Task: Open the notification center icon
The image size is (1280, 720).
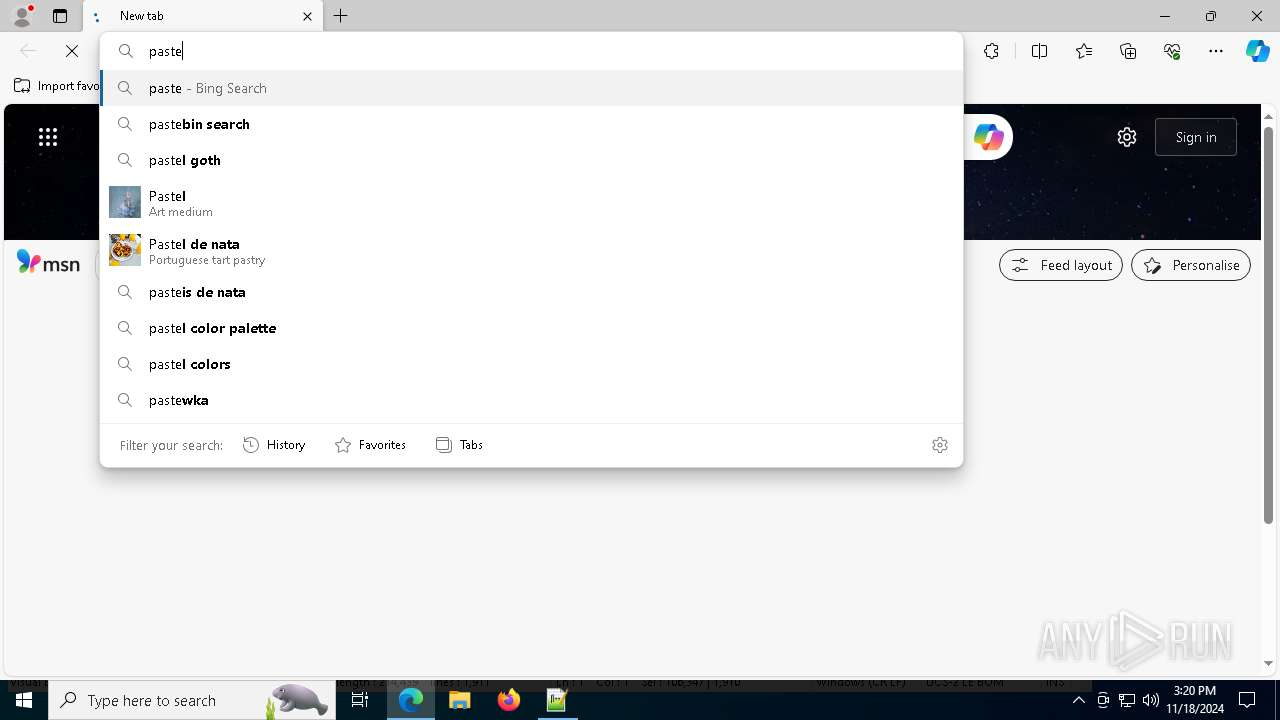Action: tap(1247, 700)
